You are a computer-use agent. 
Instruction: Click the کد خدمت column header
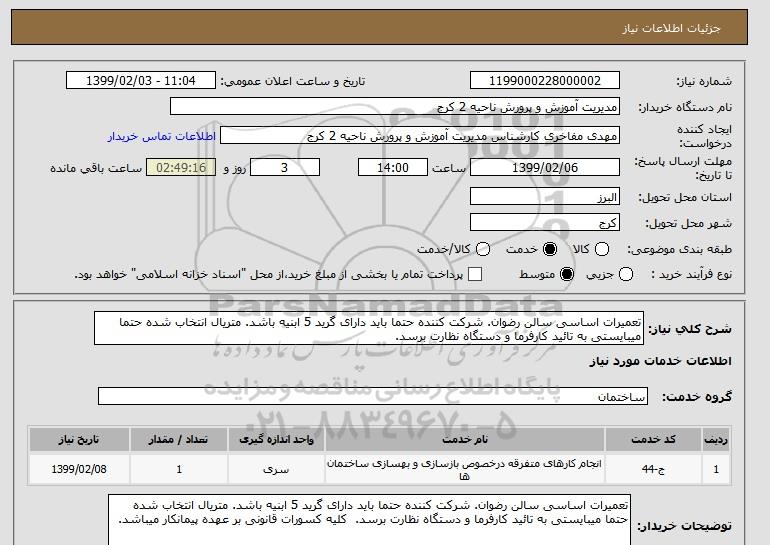pos(653,439)
